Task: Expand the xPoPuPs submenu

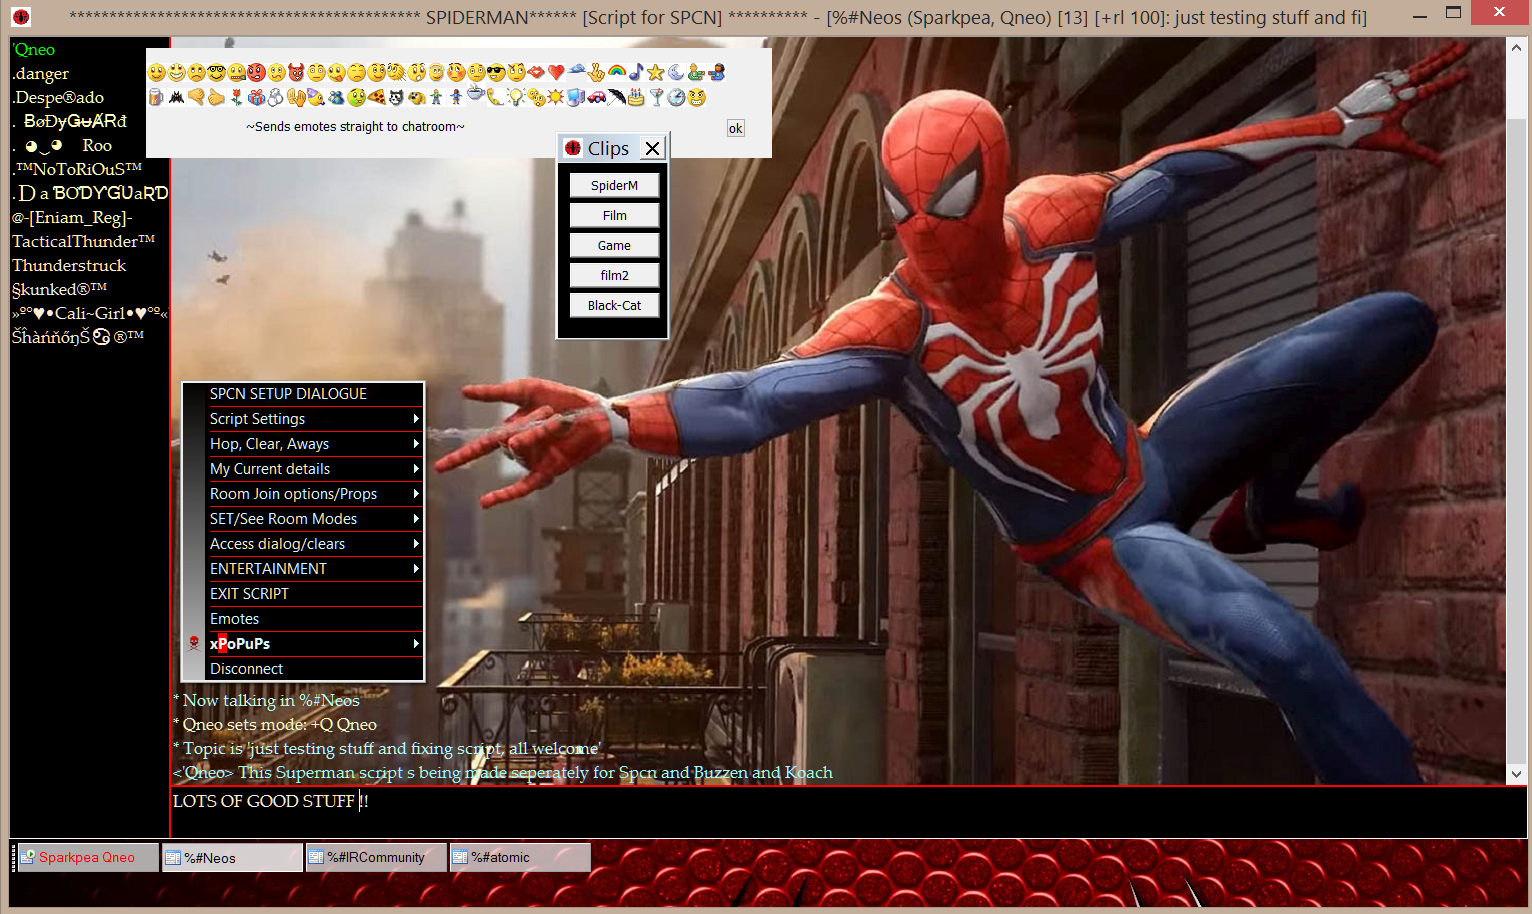Action: [x=314, y=644]
